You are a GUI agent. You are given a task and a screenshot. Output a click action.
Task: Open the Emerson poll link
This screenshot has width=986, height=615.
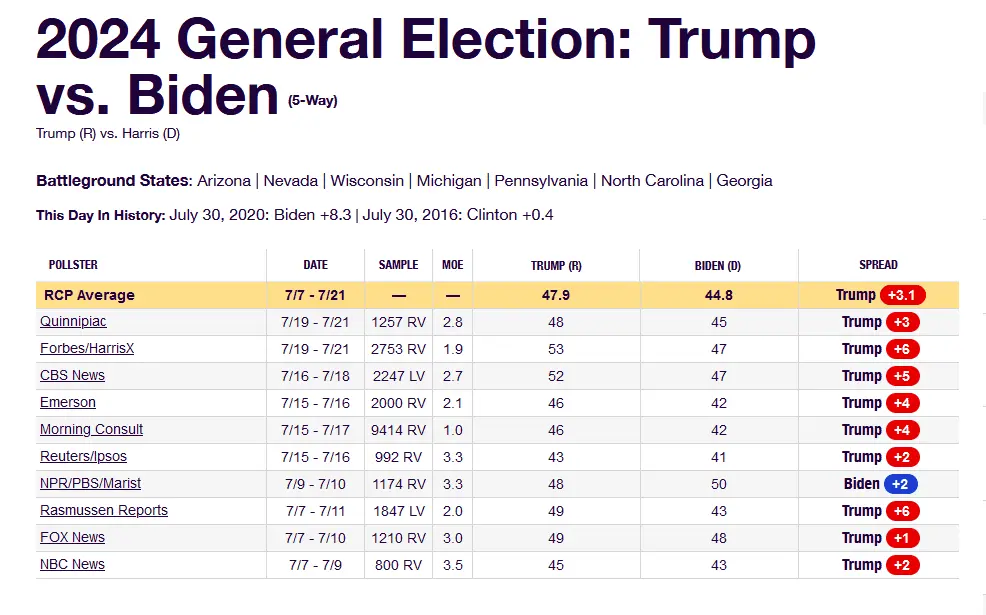[x=68, y=403]
